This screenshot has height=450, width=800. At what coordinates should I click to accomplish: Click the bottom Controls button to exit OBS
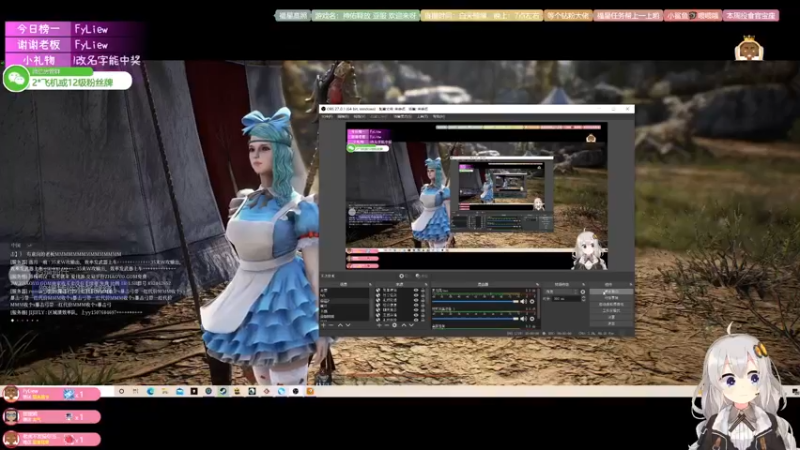click(611, 323)
